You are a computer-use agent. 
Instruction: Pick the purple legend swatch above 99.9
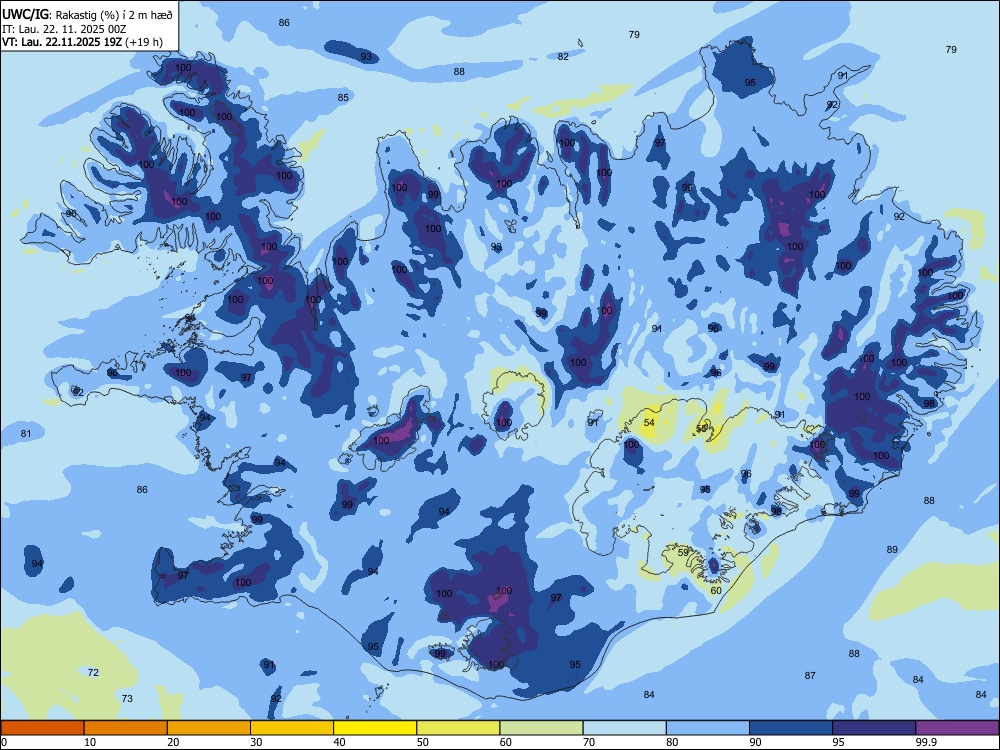click(957, 728)
